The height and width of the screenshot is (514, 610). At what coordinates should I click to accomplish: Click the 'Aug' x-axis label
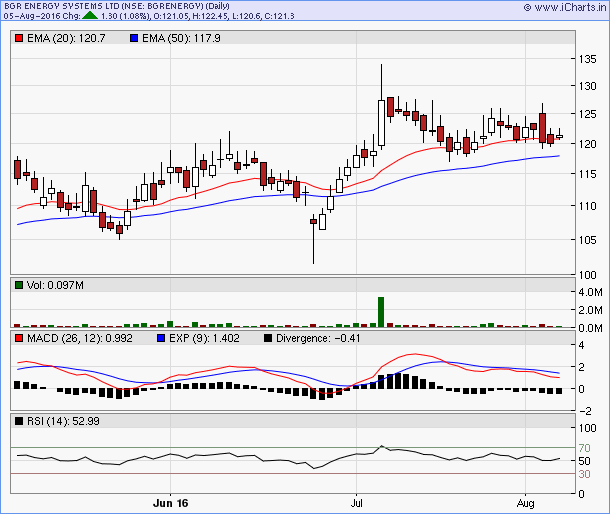coord(526,503)
